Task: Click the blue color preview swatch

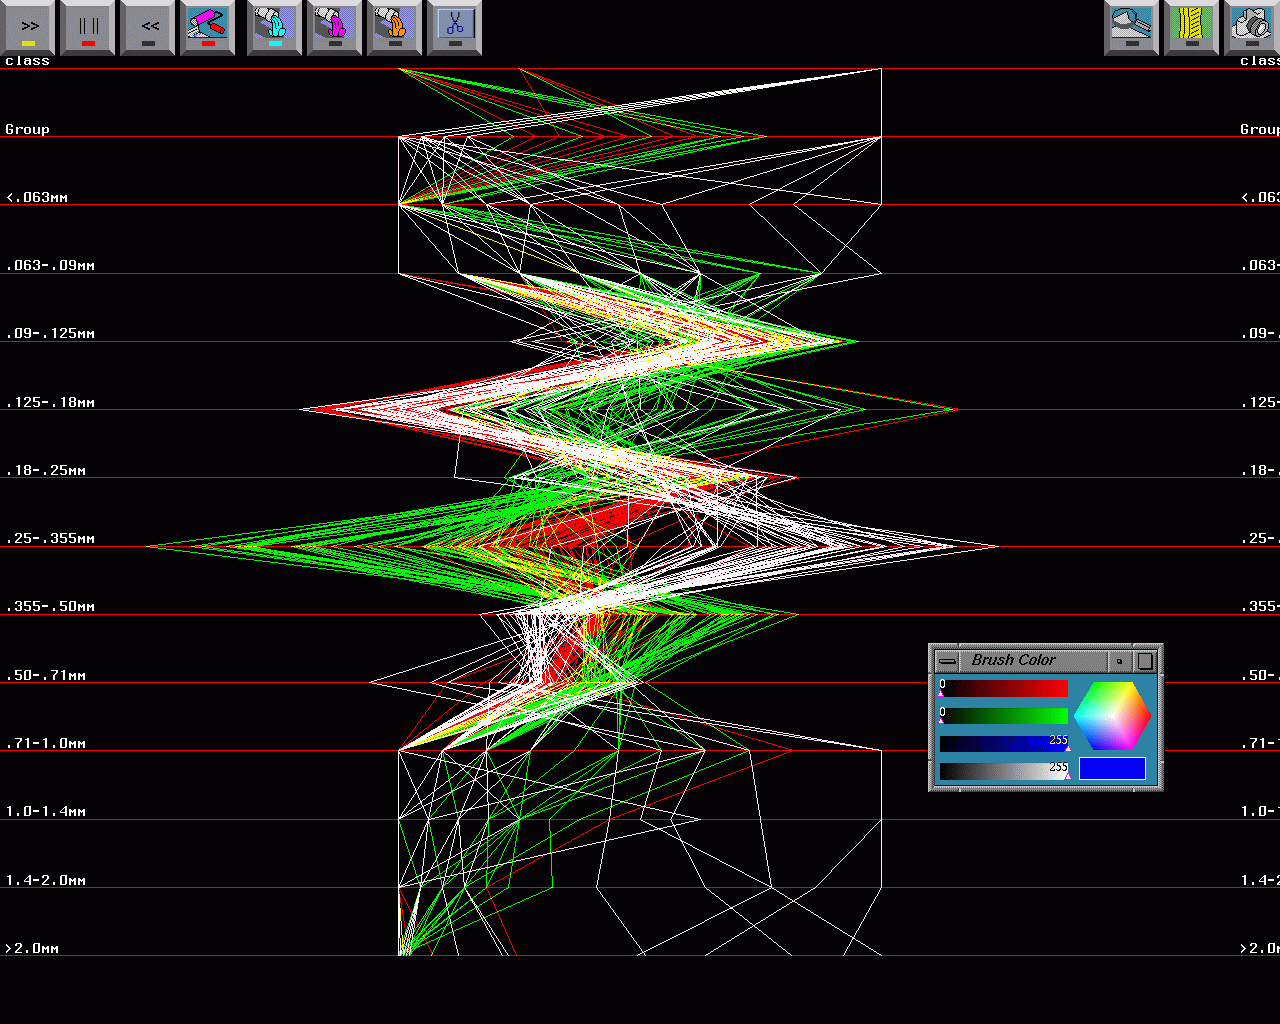Action: 1112,768
